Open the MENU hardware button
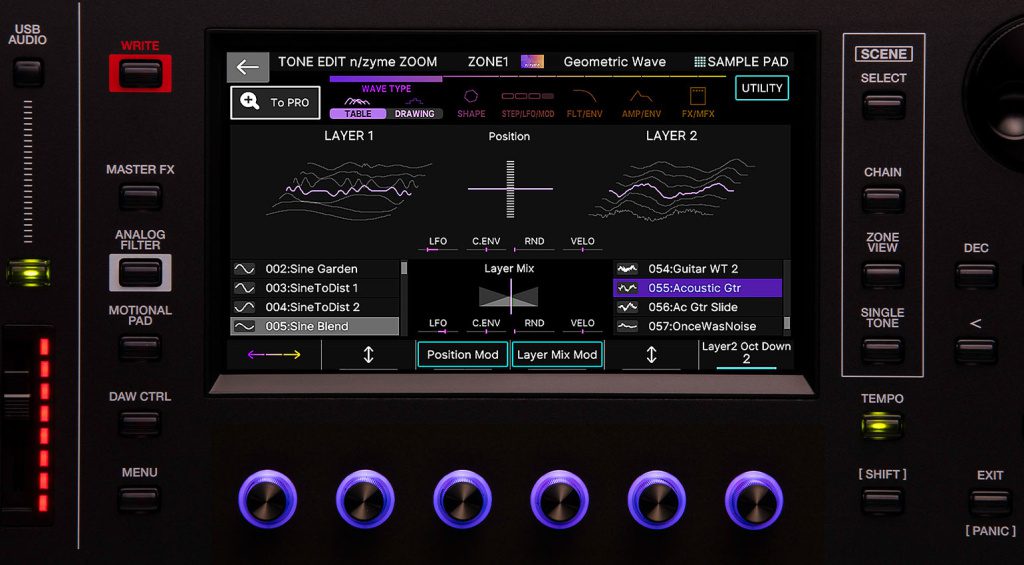1024x565 pixels. (x=140, y=500)
